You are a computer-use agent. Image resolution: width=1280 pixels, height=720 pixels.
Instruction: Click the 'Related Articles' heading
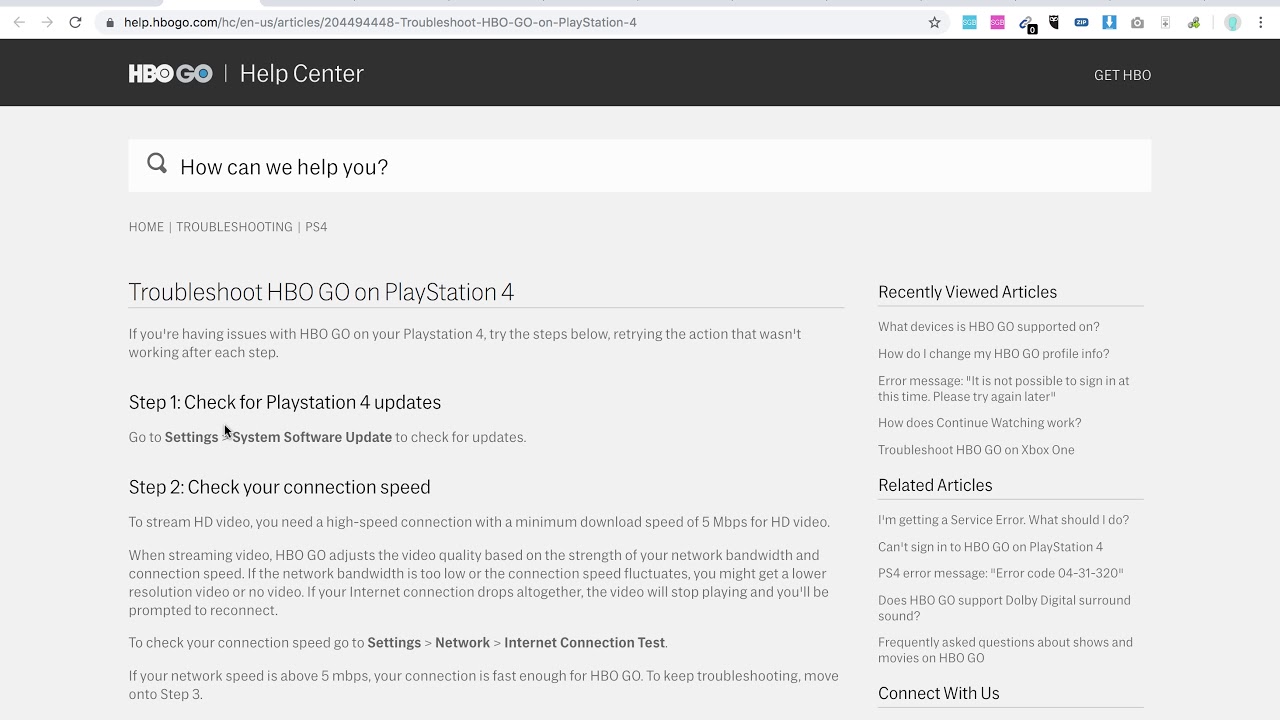tap(935, 485)
